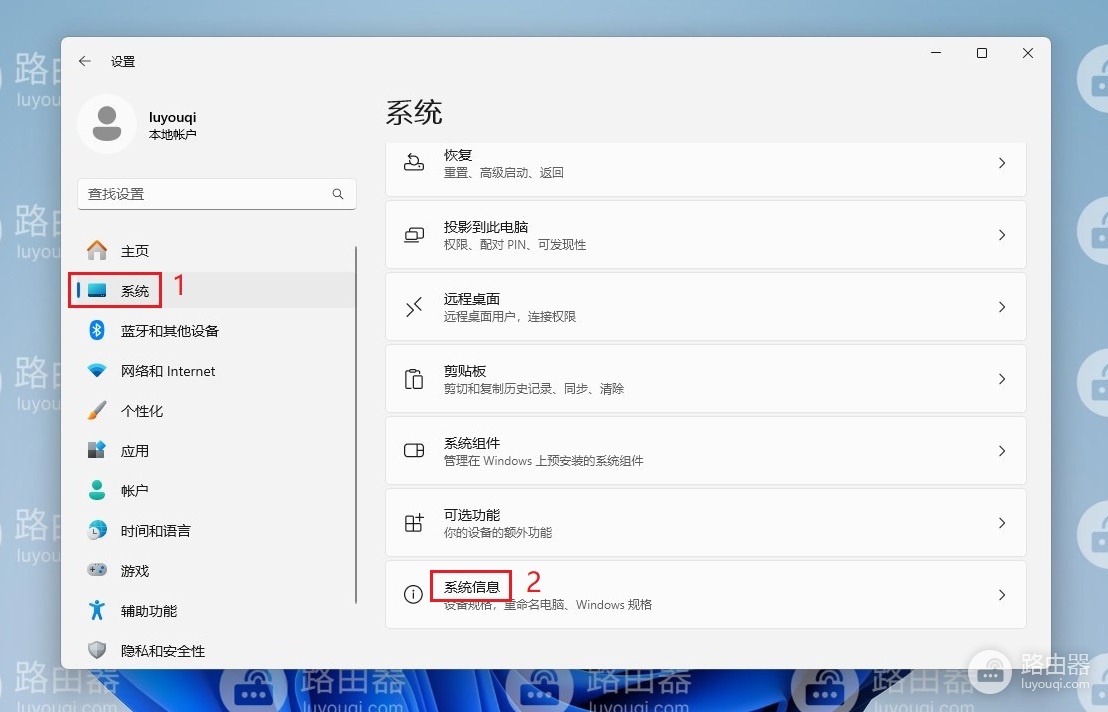1108x712 pixels.
Task: Click 剪切和复制历史记录 description text
Action: click(x=534, y=388)
